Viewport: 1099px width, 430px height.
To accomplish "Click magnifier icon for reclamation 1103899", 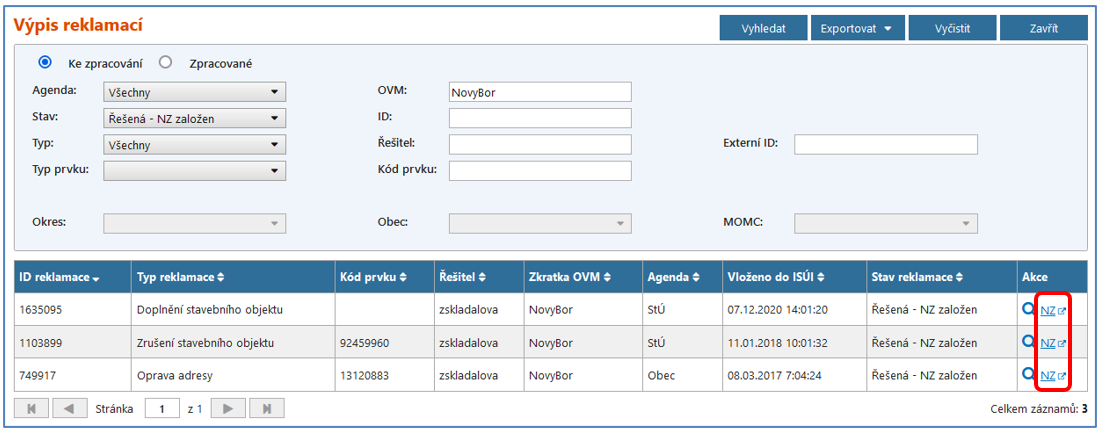I will pyautogui.click(x=1028, y=342).
